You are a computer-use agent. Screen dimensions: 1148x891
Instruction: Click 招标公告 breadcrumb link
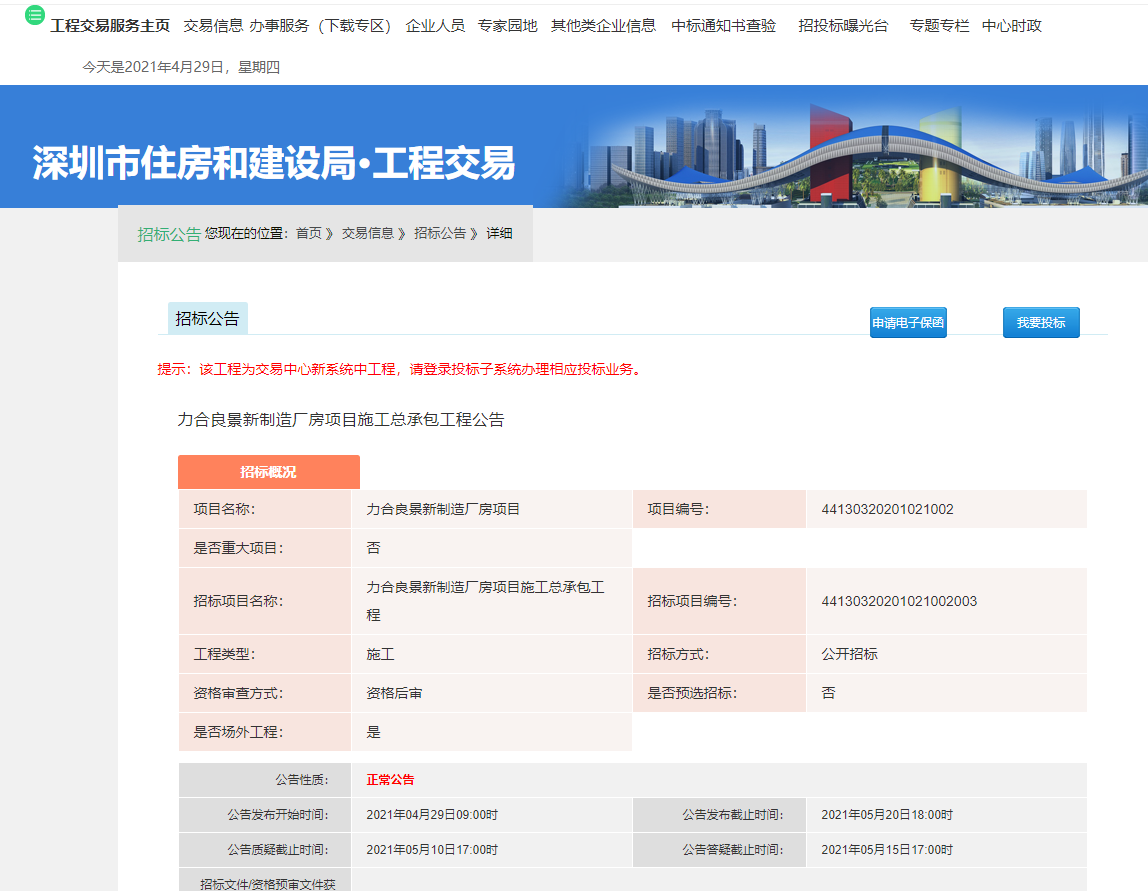coord(440,233)
